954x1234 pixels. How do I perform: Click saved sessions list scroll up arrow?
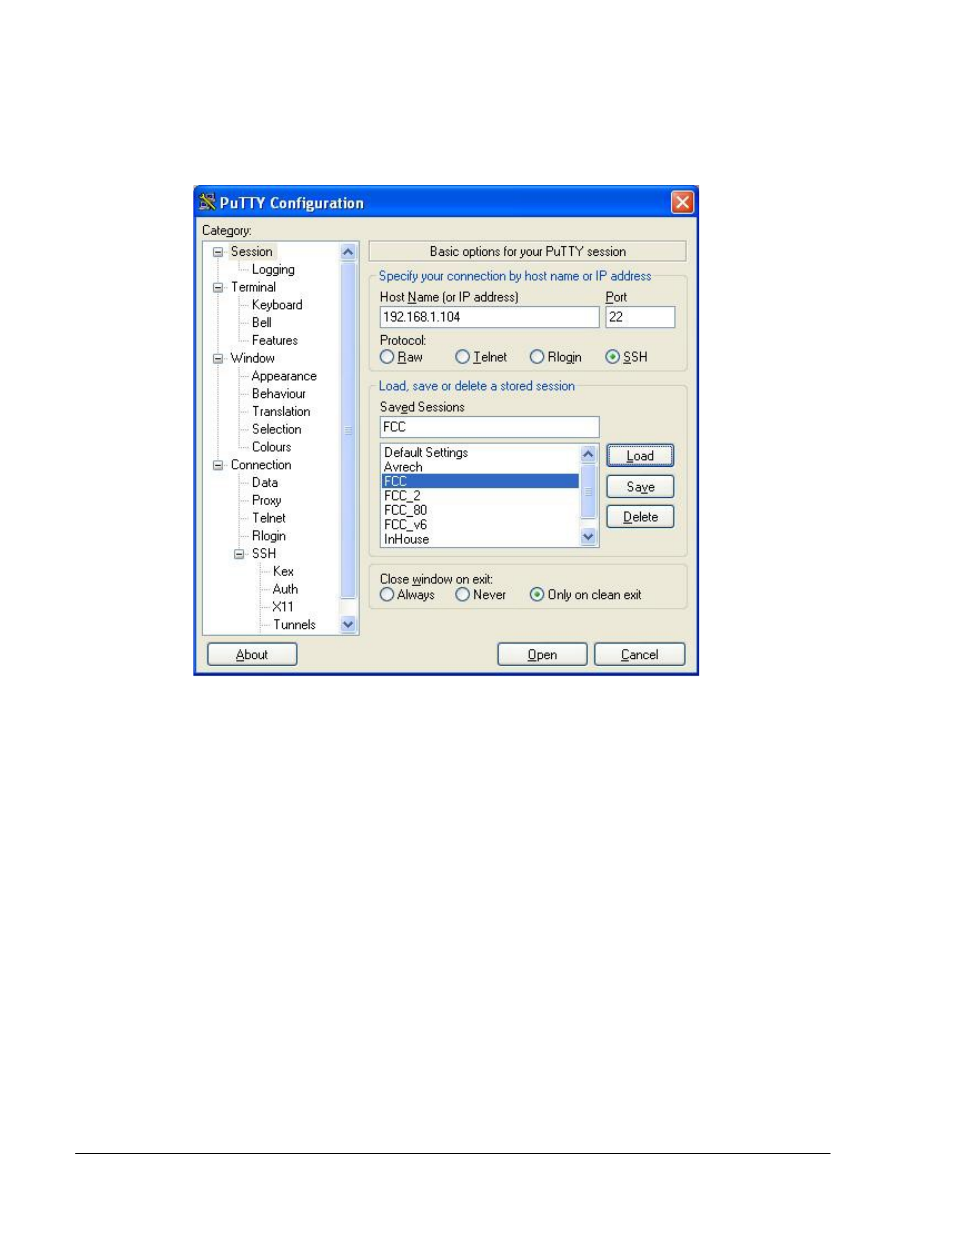pyautogui.click(x=588, y=455)
